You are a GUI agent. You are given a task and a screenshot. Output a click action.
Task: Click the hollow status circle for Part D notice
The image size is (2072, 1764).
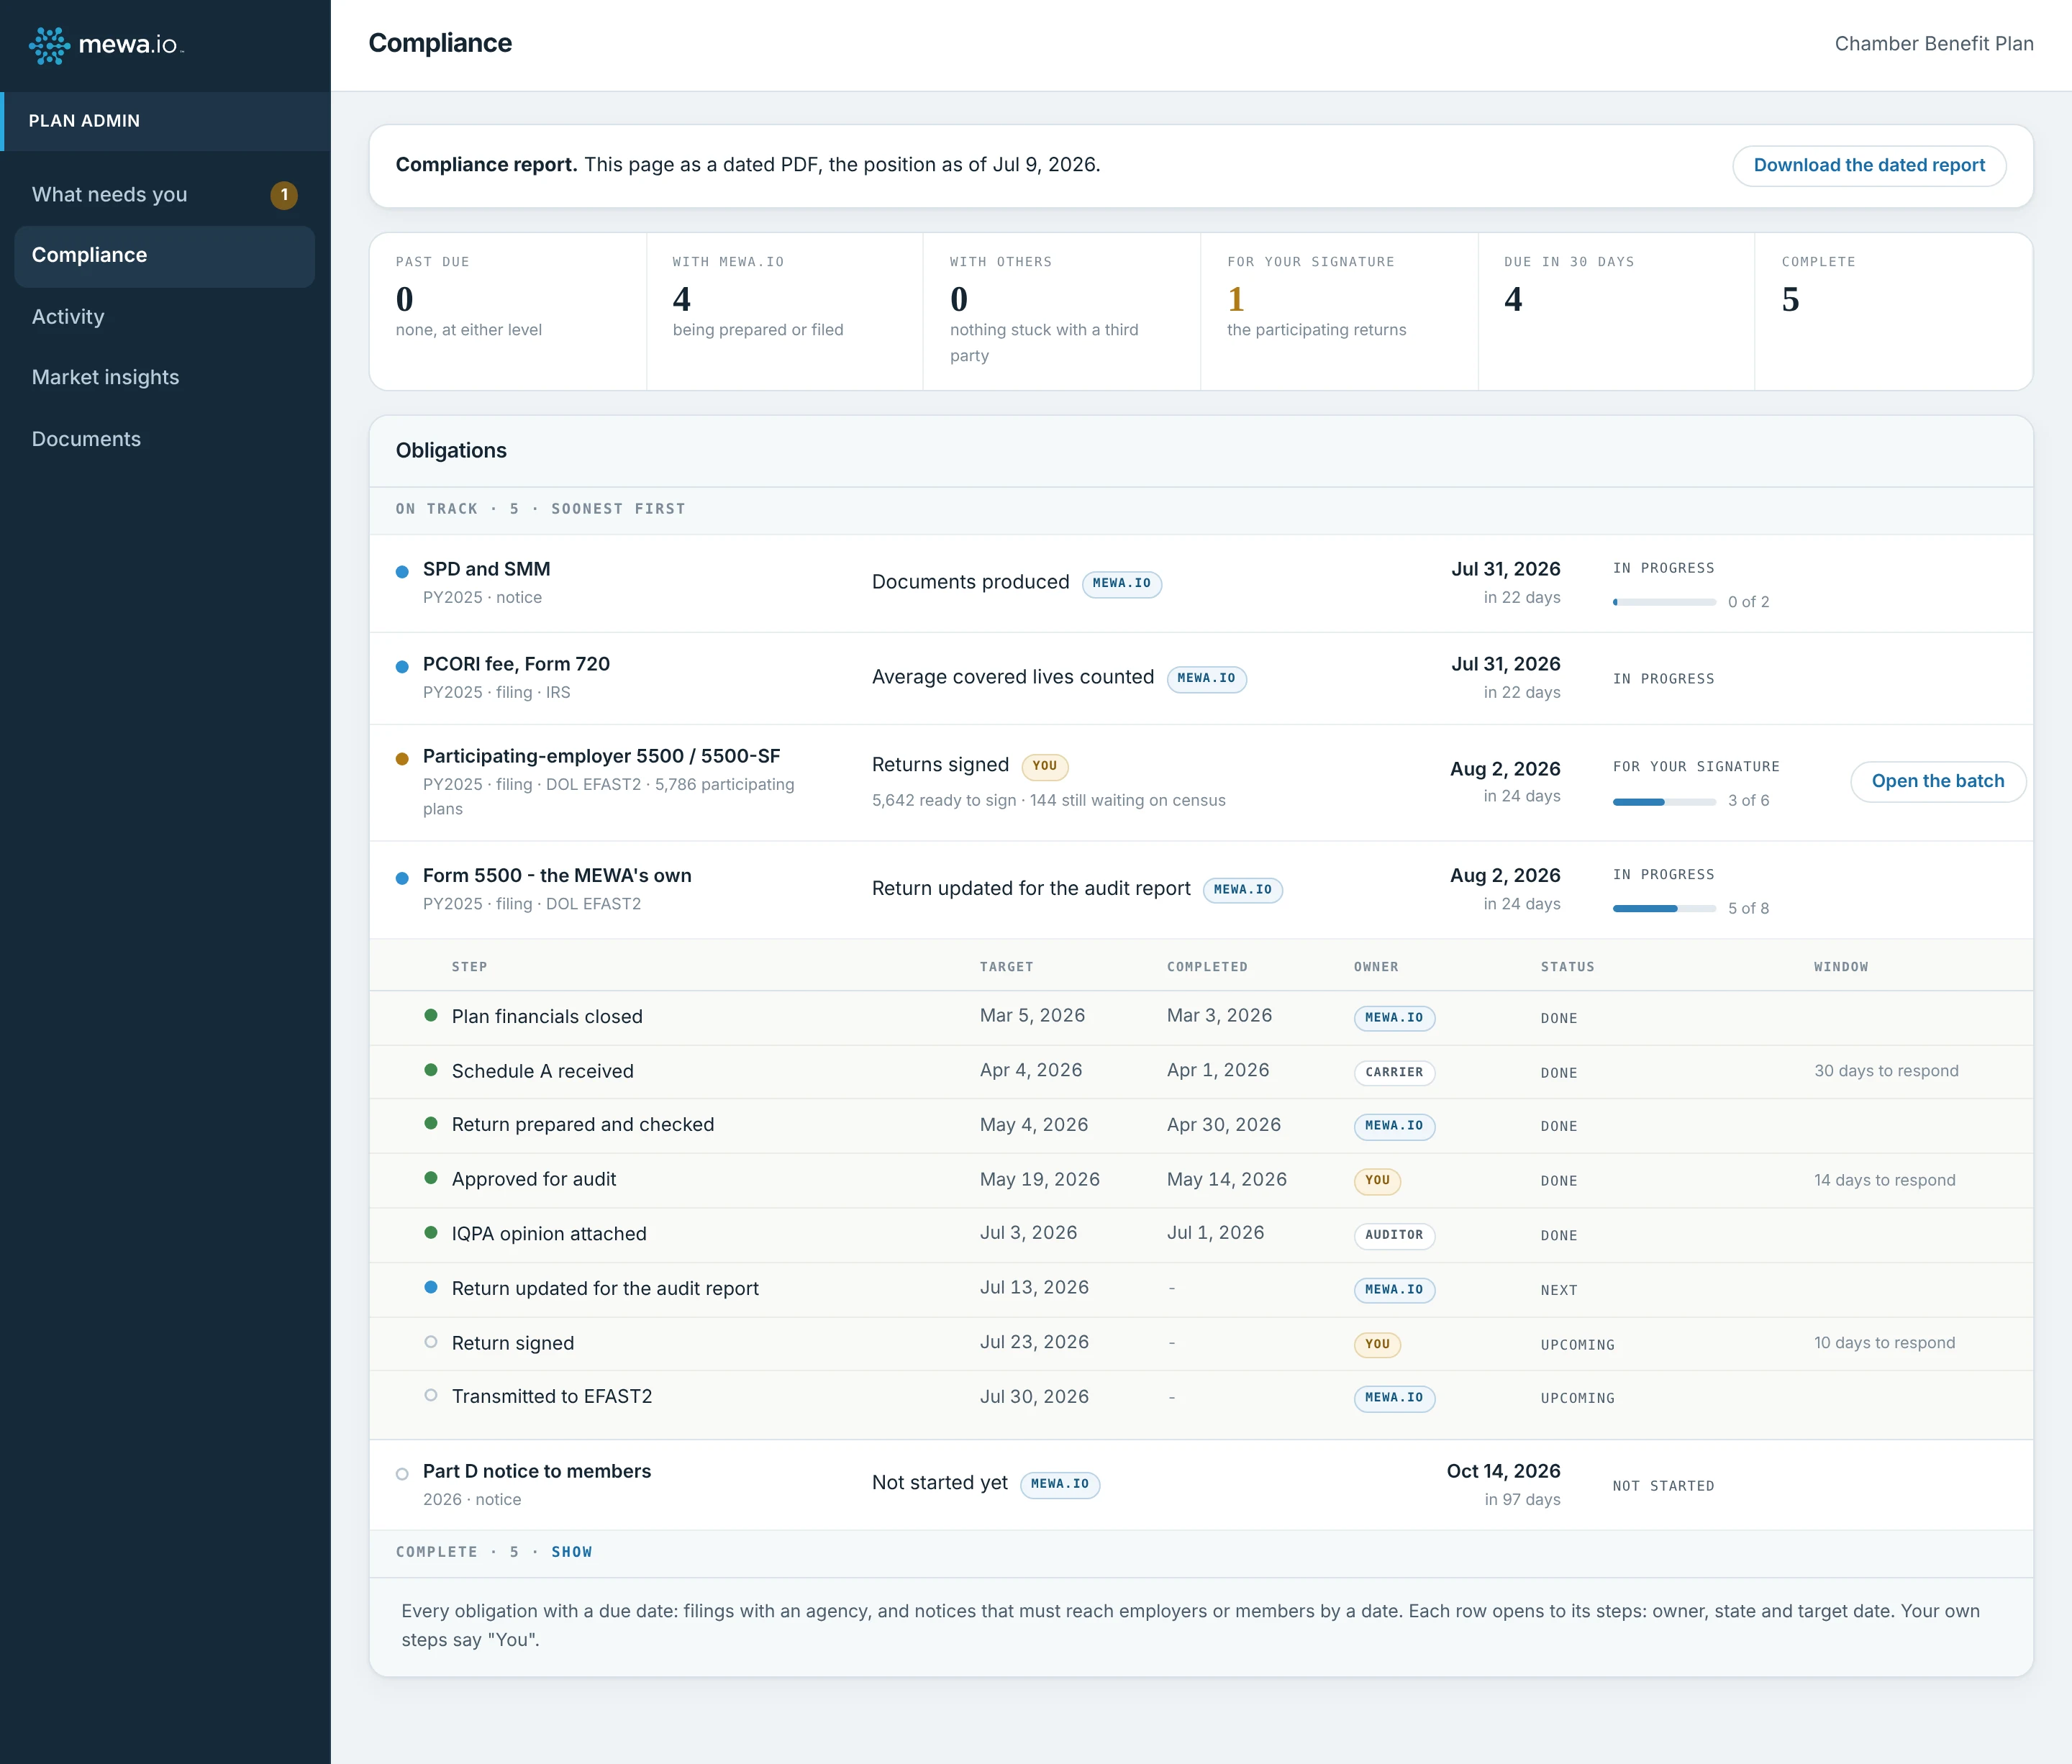point(402,1474)
